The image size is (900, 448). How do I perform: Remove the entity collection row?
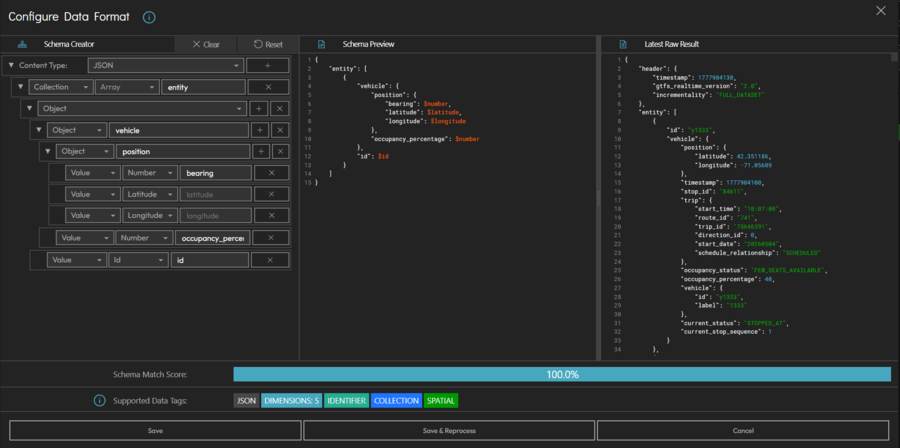[x=267, y=87]
